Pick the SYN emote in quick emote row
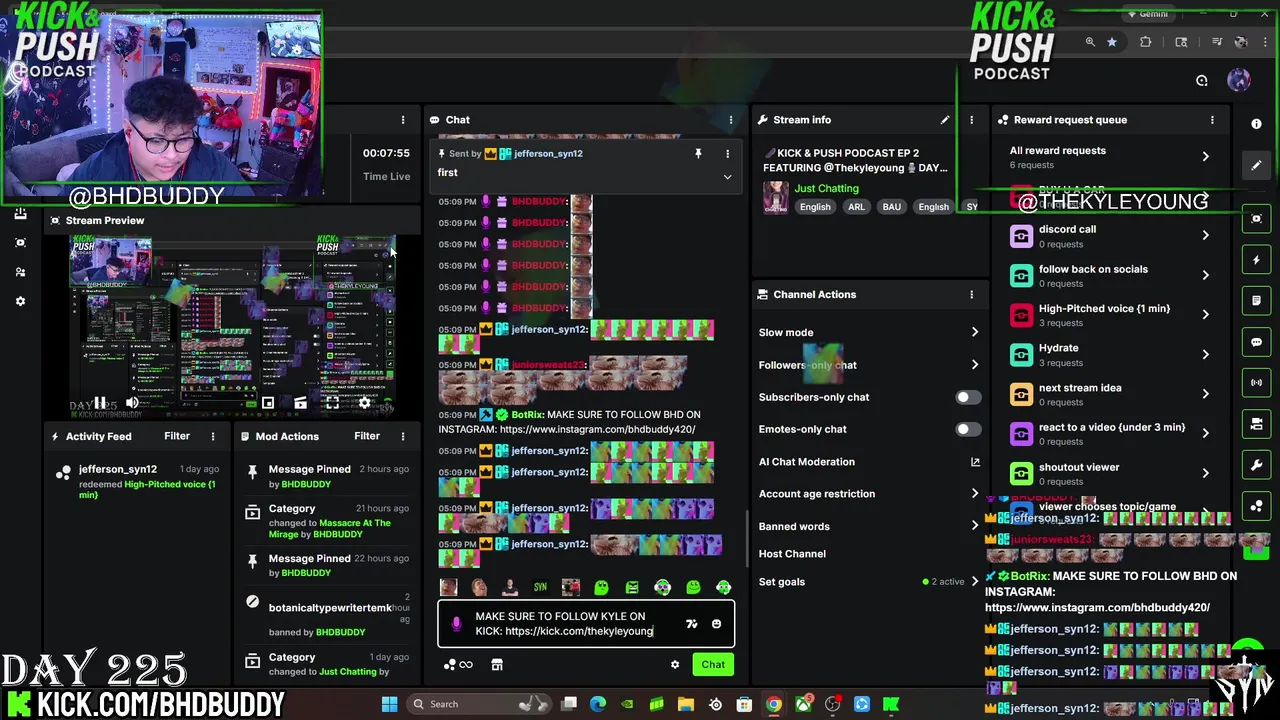Screen dimensions: 1280x720 point(540,588)
